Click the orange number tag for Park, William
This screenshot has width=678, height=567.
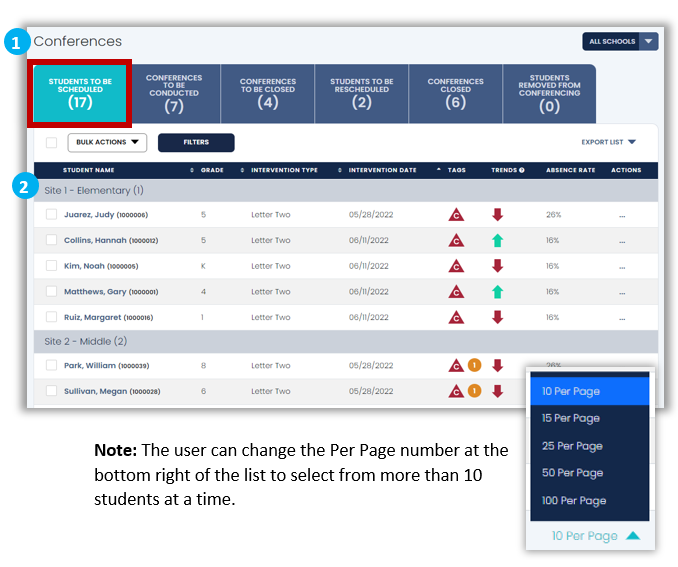click(474, 365)
